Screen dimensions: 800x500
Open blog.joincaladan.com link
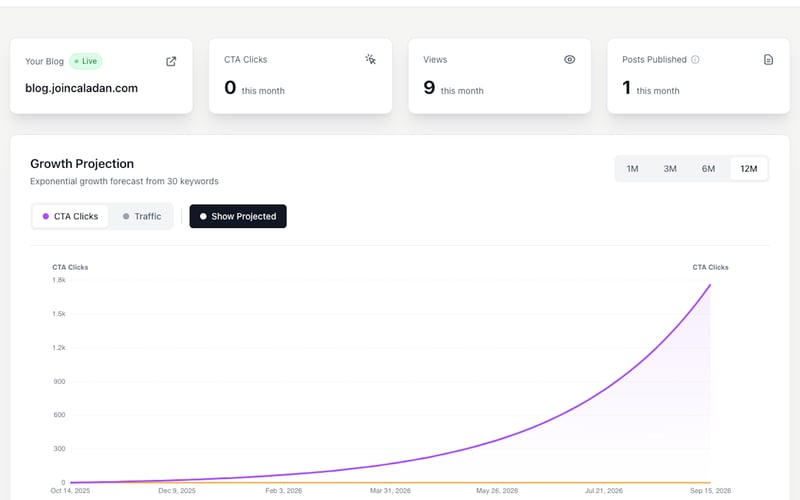pos(82,88)
